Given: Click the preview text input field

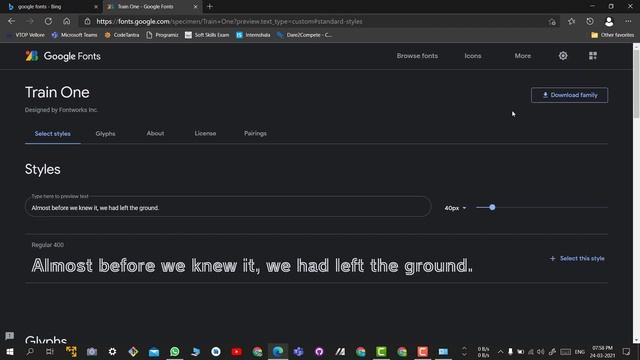Looking at the screenshot, I should (228, 207).
